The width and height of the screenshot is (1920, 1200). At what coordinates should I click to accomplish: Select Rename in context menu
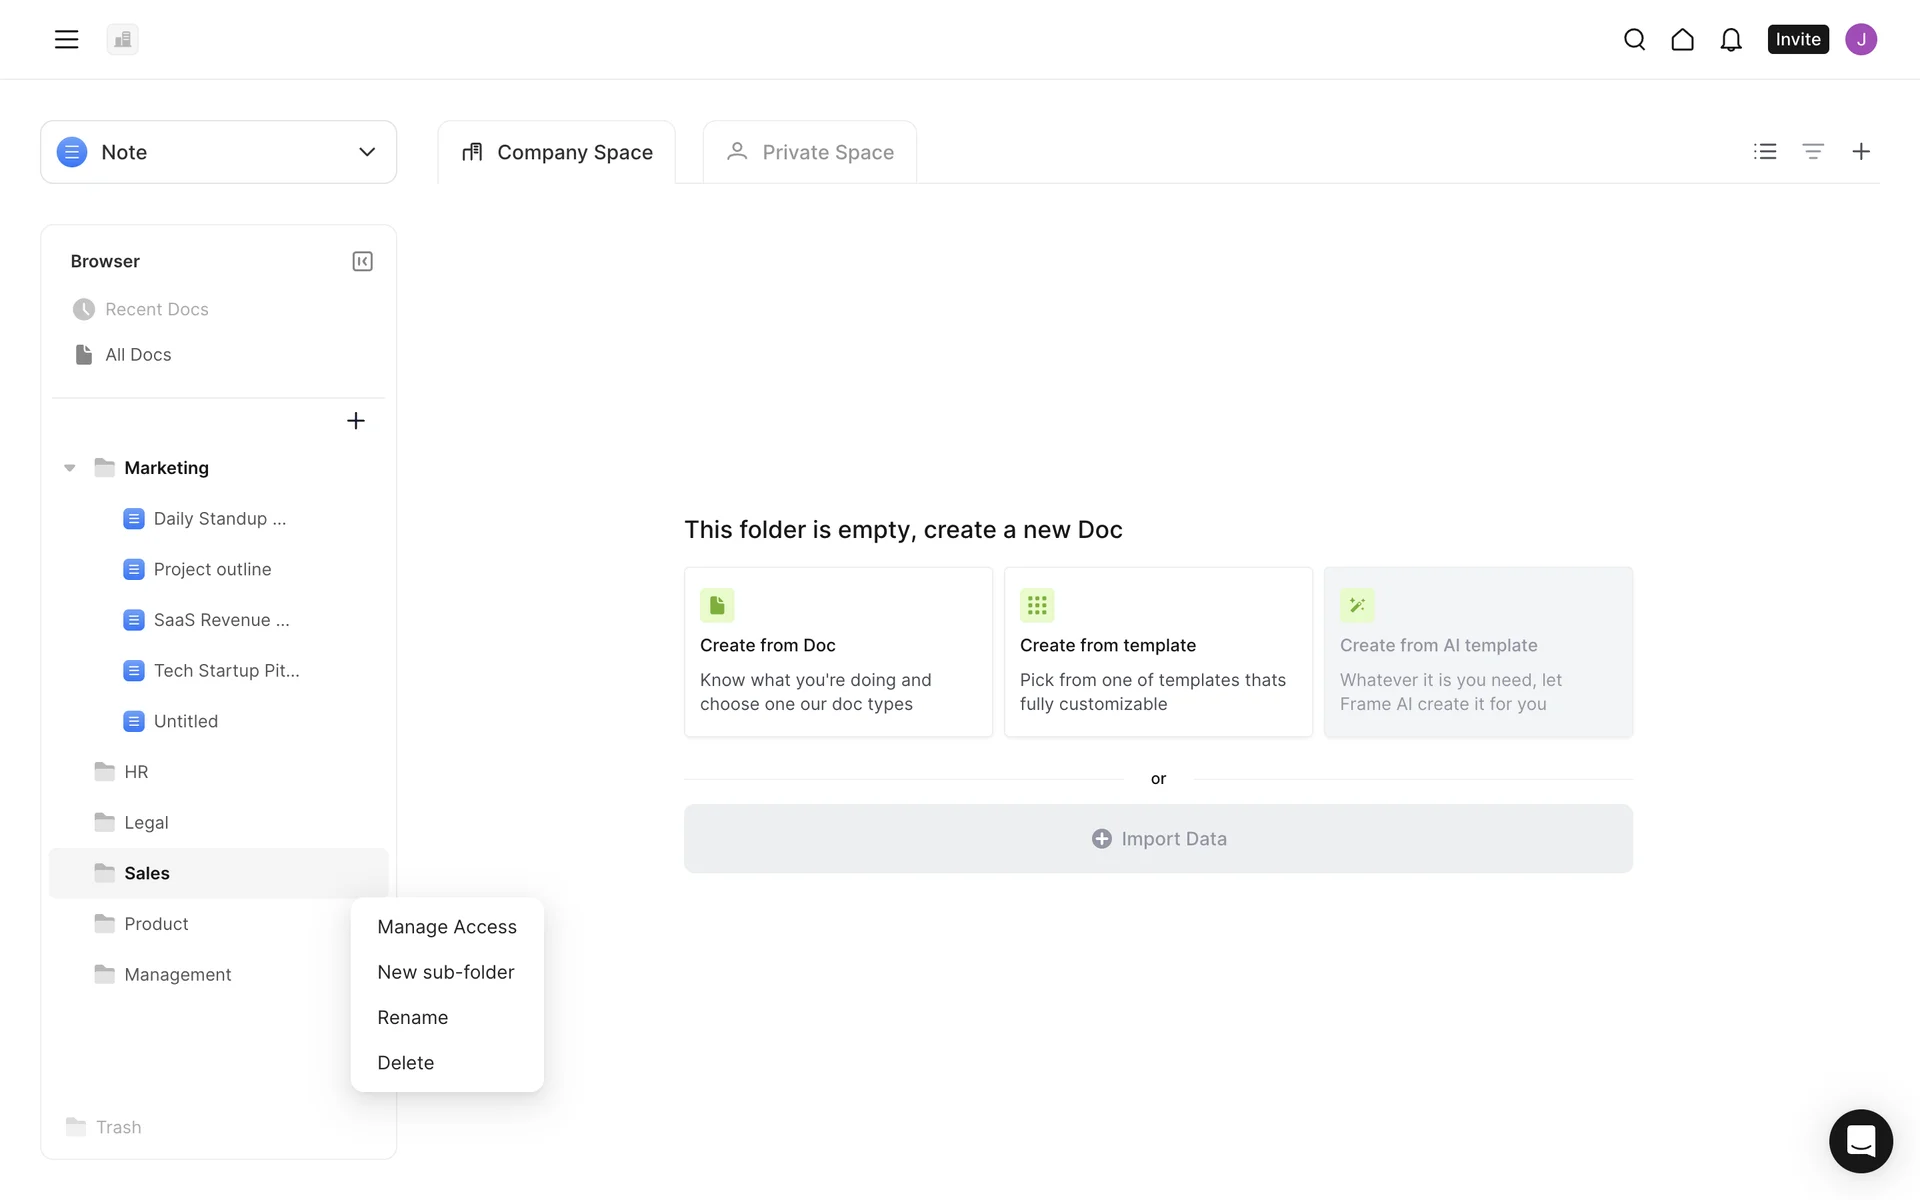(412, 1017)
